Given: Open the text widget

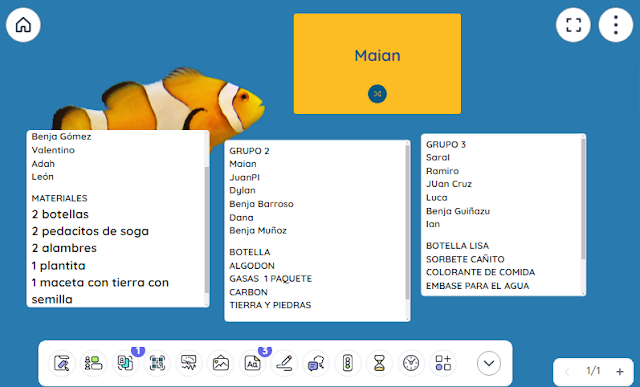Looking at the screenshot, I should click(x=253, y=363).
